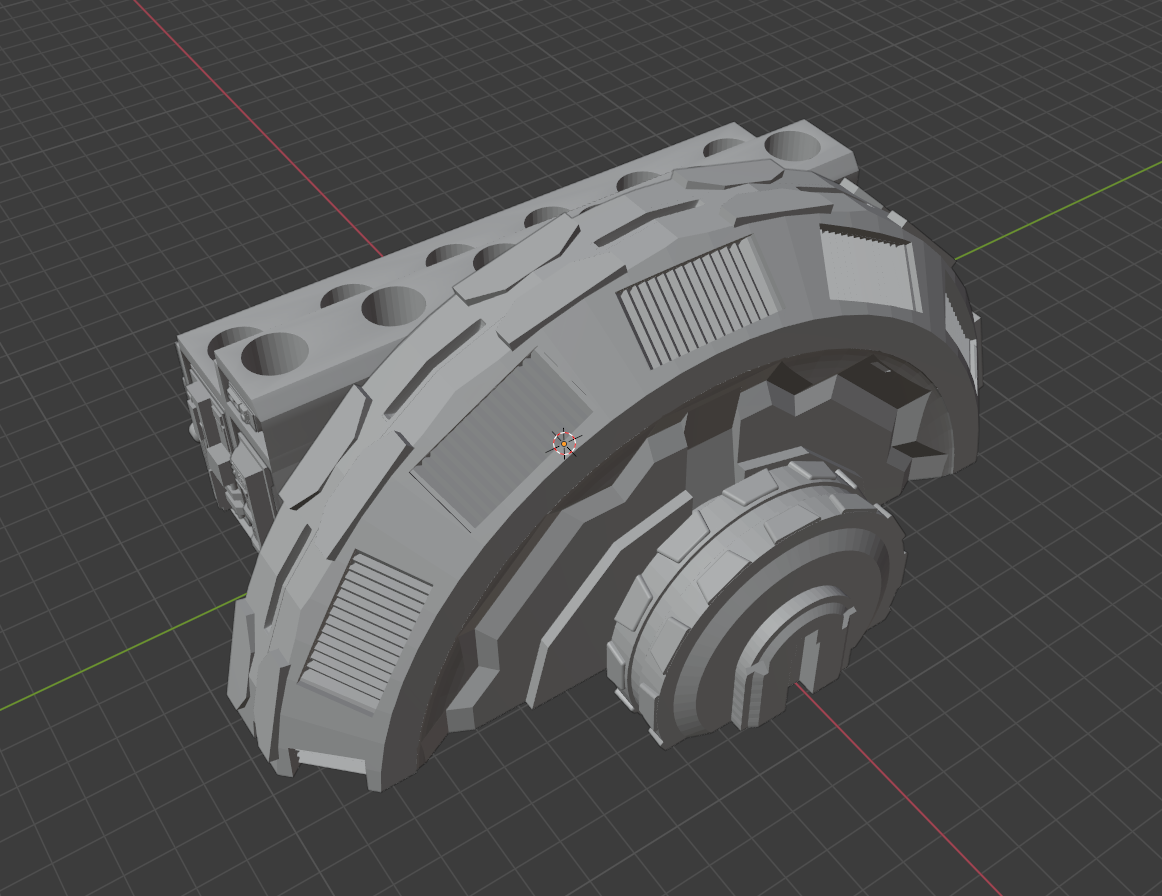1162x896 pixels.
Task: Select the round hub cap with U-shaped emblem
Action: [756, 603]
